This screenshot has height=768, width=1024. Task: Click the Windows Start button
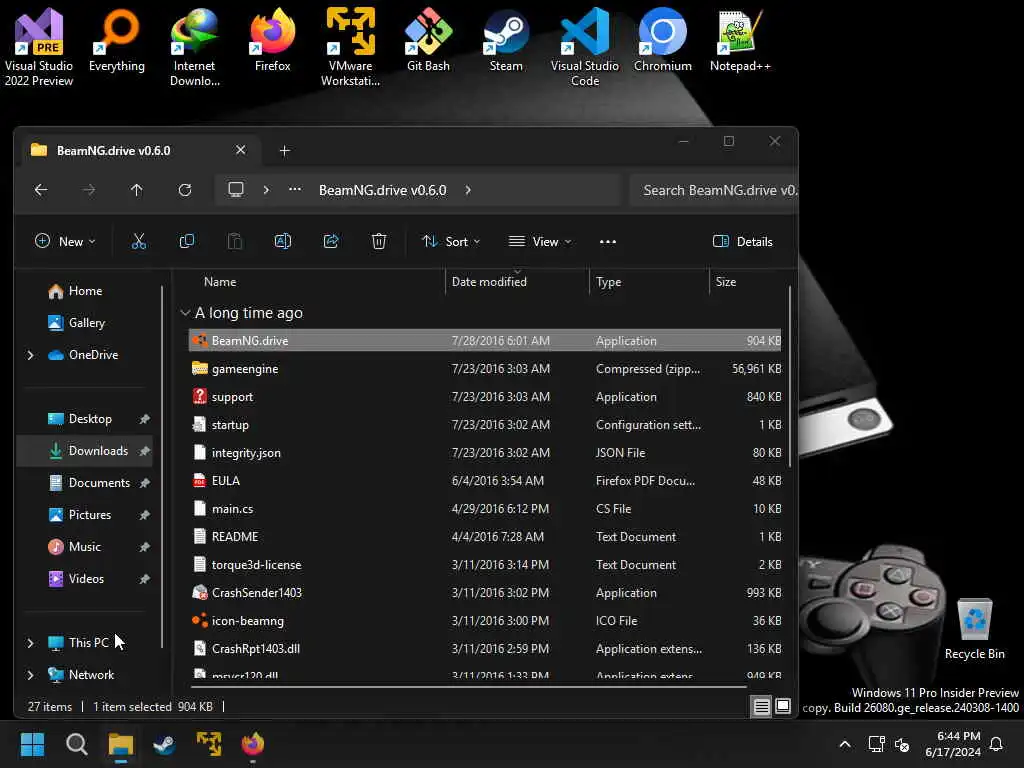(32, 744)
